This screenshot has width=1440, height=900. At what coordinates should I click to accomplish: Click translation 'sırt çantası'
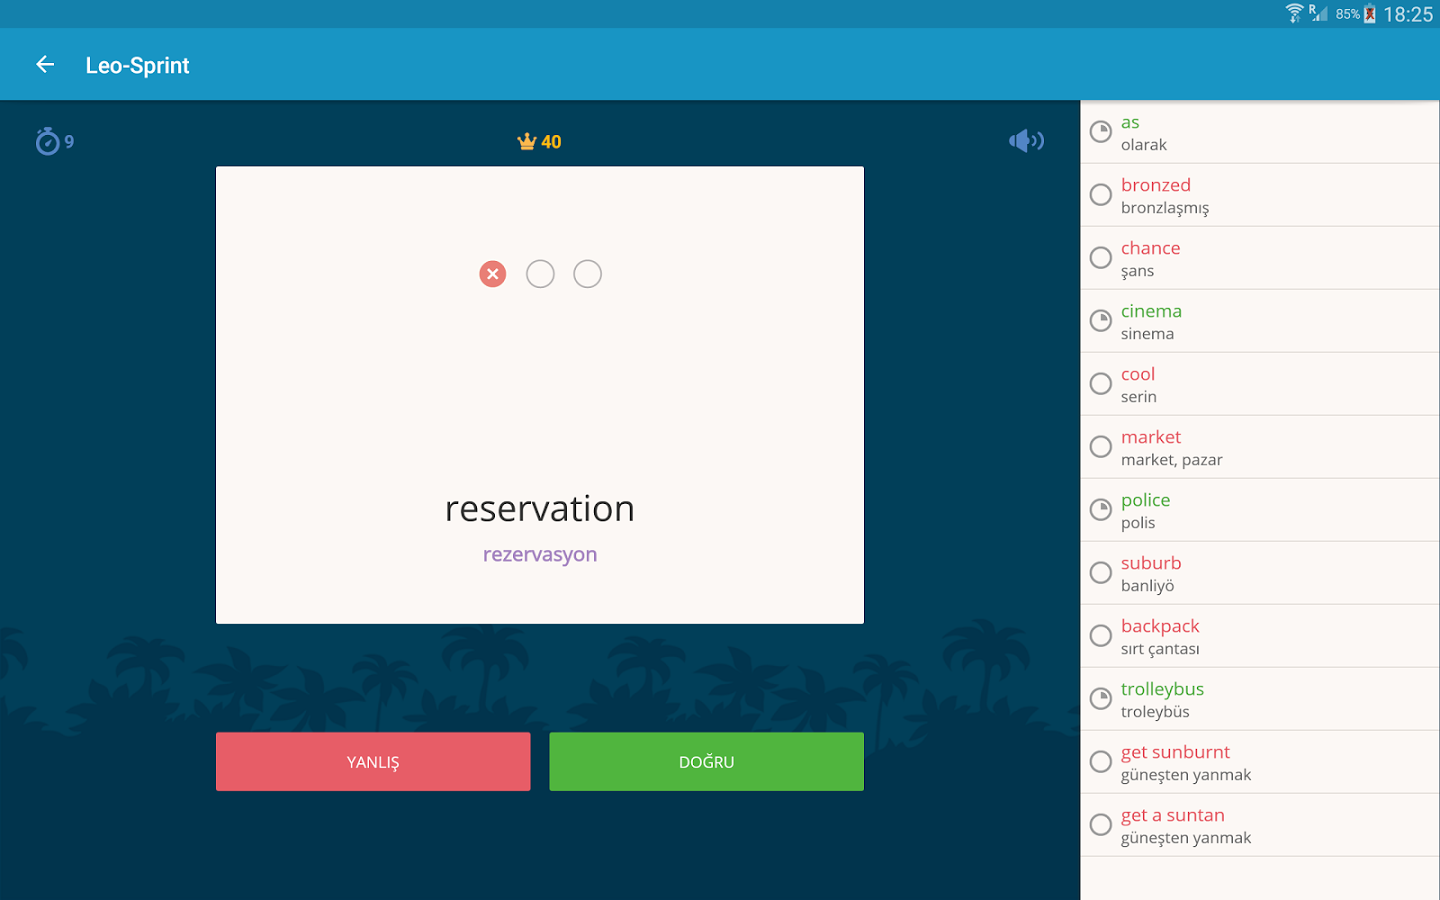[x=1160, y=649]
